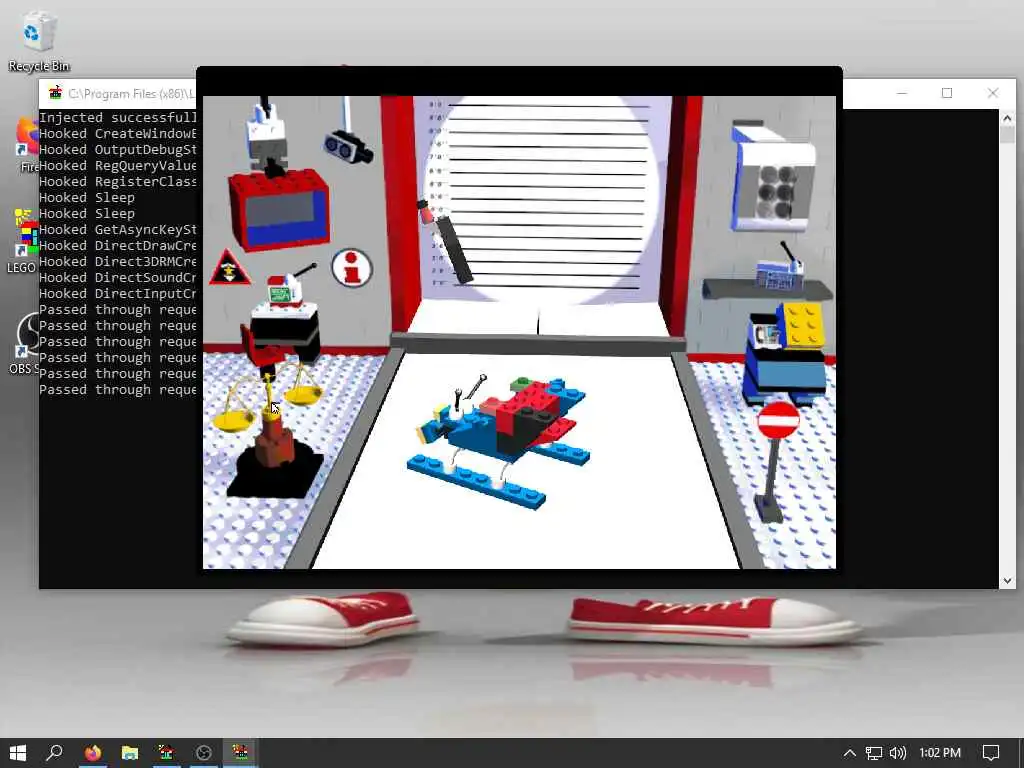The image size is (1024, 768).
Task: Open File Explorer from the taskbar
Action: (x=130, y=753)
